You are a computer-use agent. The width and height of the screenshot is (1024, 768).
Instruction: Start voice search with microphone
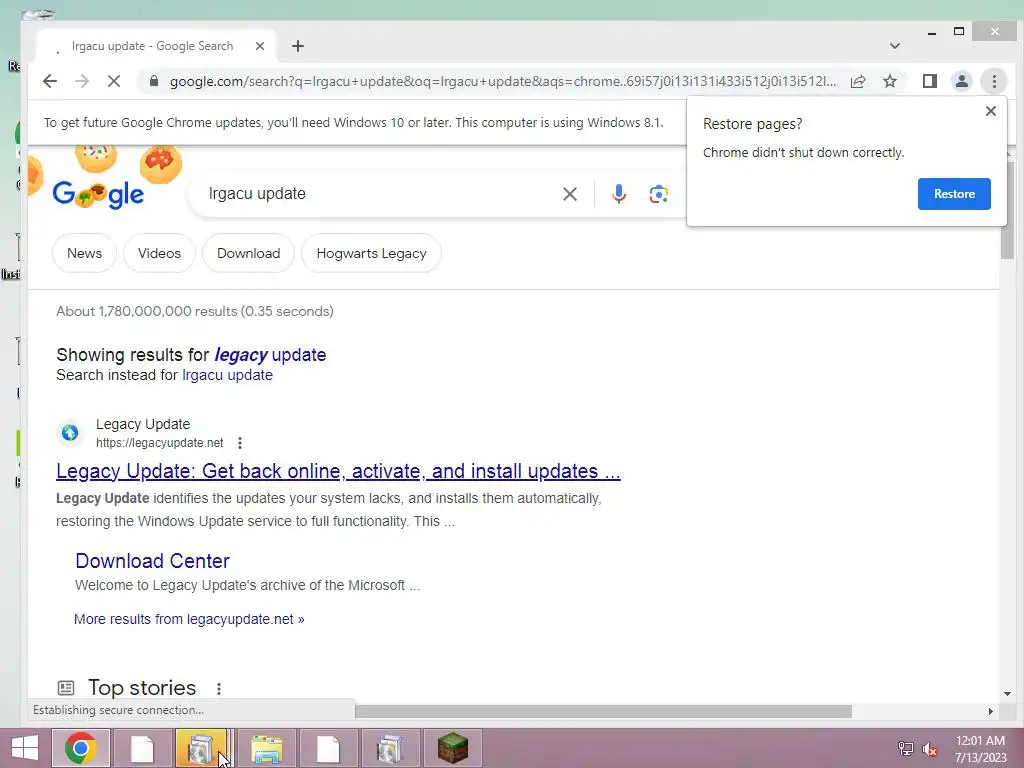(618, 194)
